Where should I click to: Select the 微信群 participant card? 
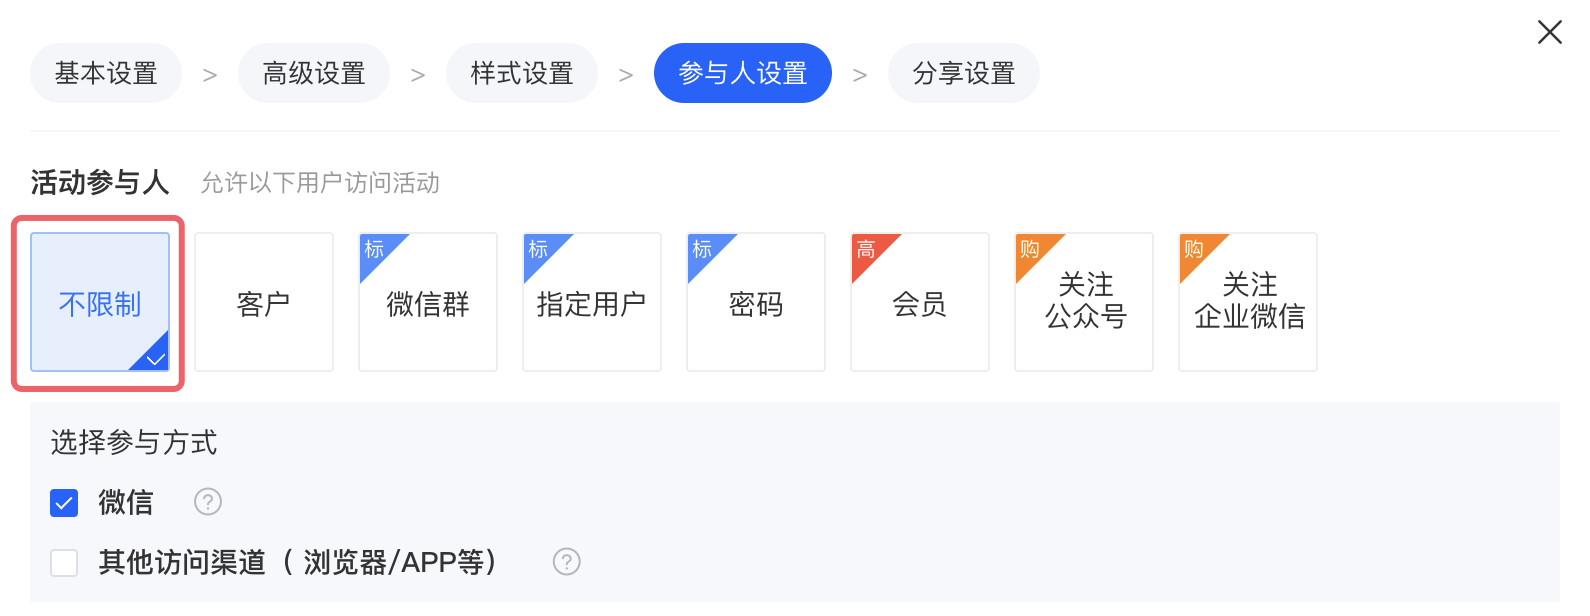[428, 302]
